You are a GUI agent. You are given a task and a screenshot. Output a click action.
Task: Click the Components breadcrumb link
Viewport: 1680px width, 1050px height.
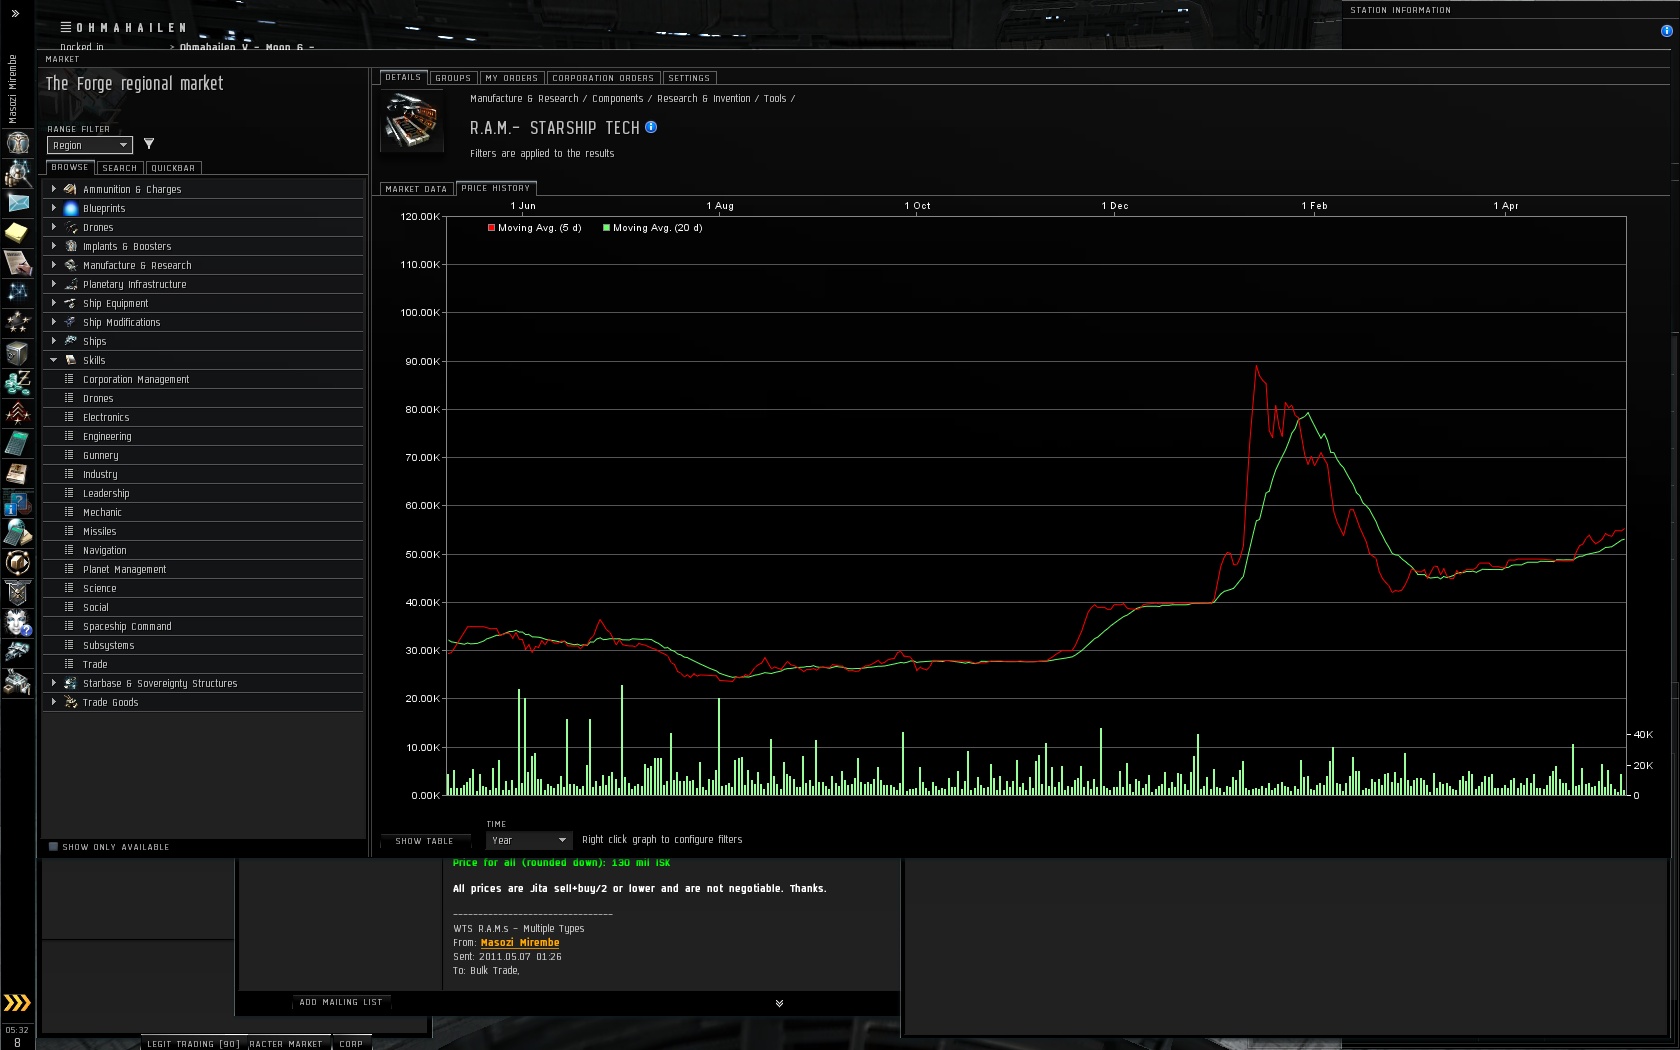(x=618, y=98)
